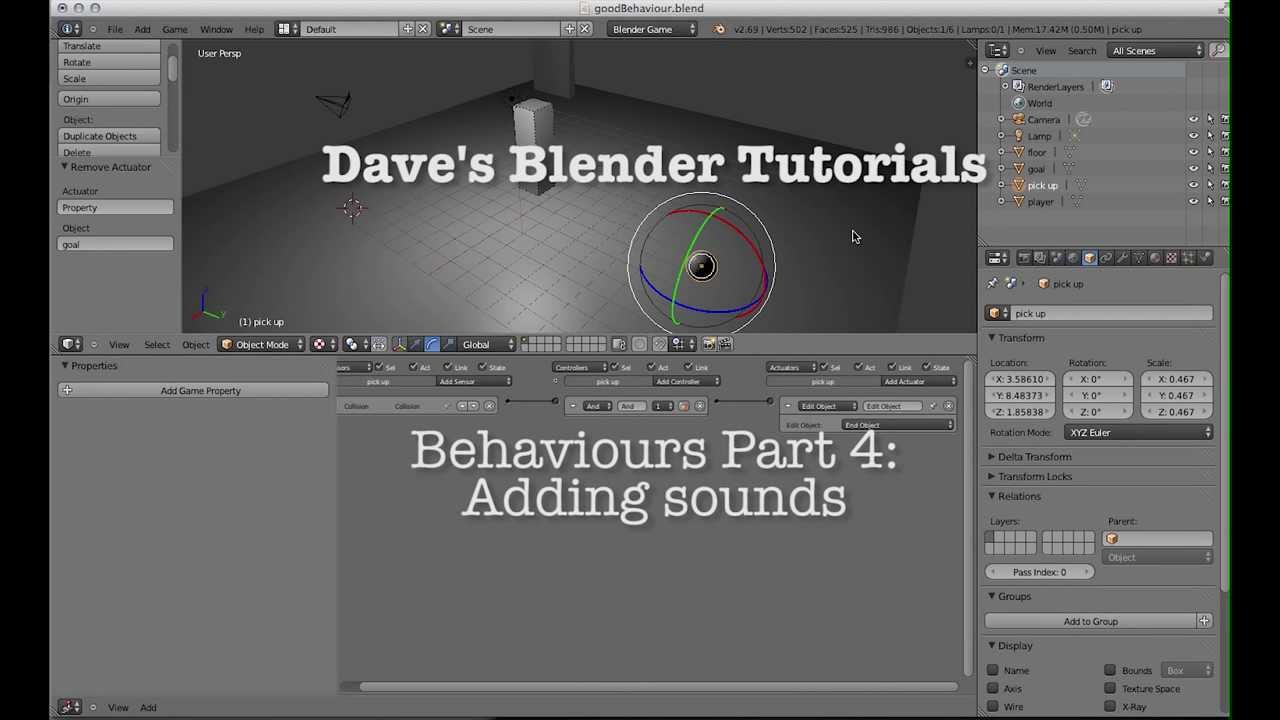1280x720 pixels.
Task: Click the outliner search magnifier icon
Action: click(x=1218, y=50)
